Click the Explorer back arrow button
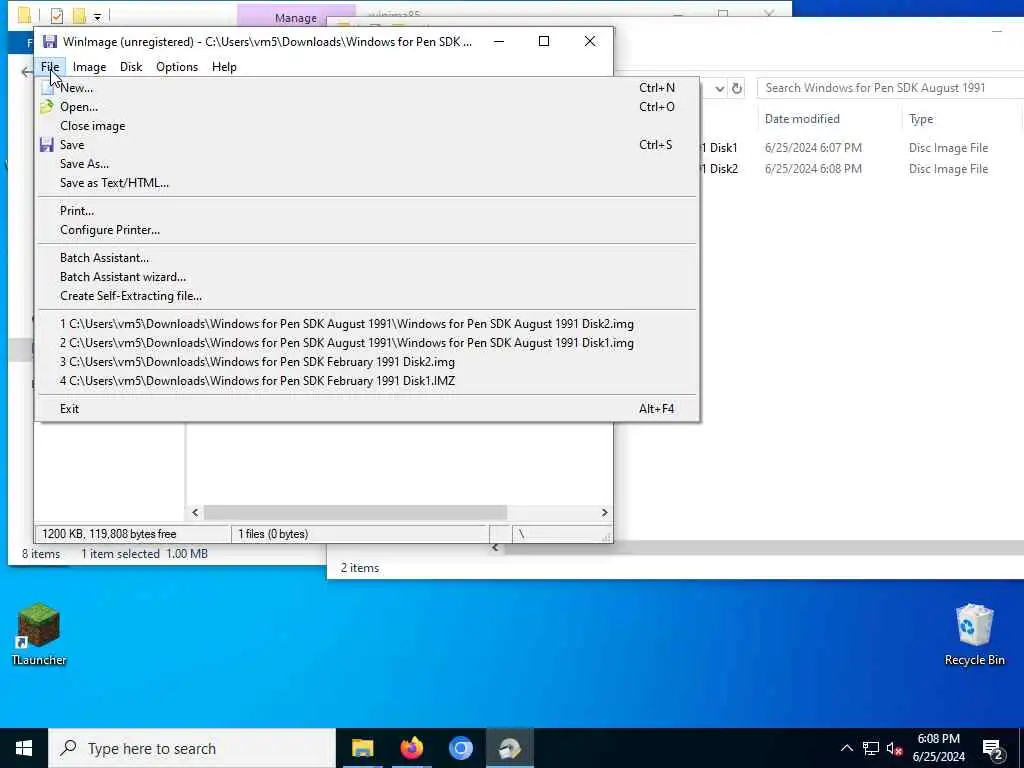 26,72
